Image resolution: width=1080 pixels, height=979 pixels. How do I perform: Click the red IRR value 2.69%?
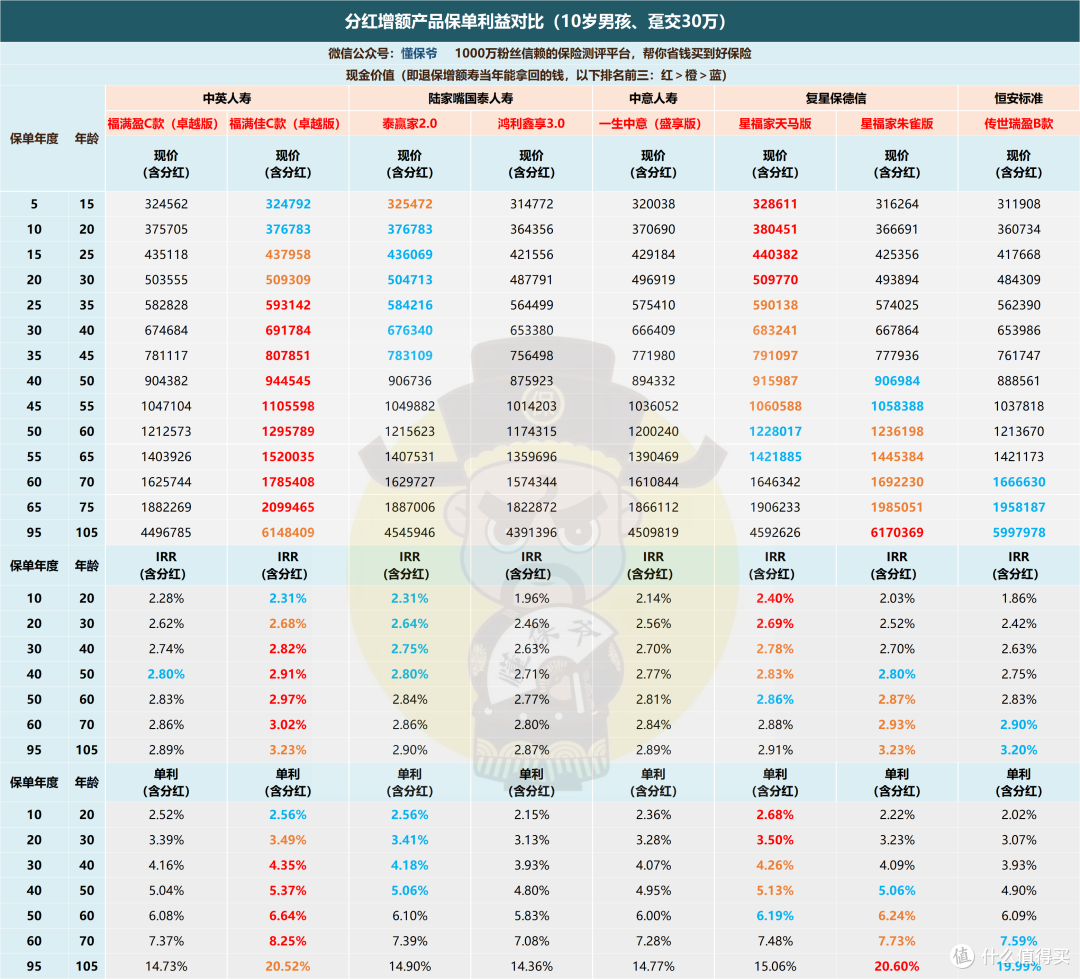pyautogui.click(x=775, y=624)
